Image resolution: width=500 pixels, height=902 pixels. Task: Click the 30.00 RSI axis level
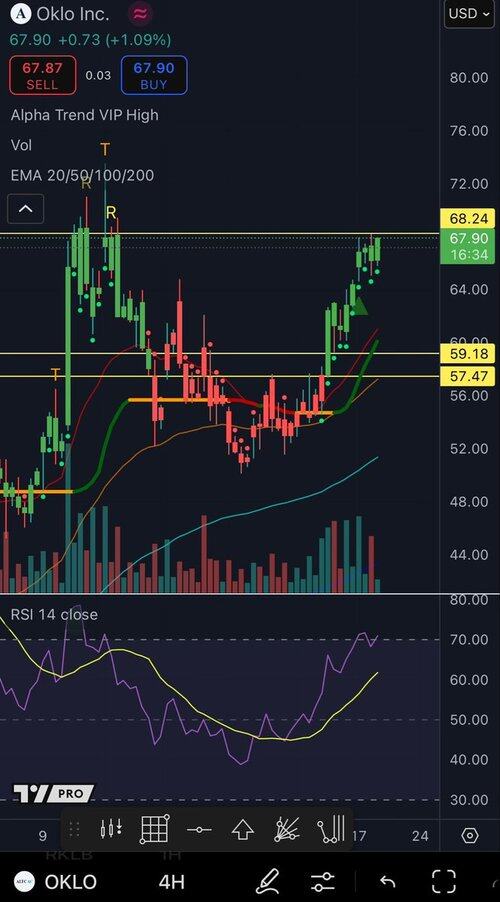tap(468, 800)
